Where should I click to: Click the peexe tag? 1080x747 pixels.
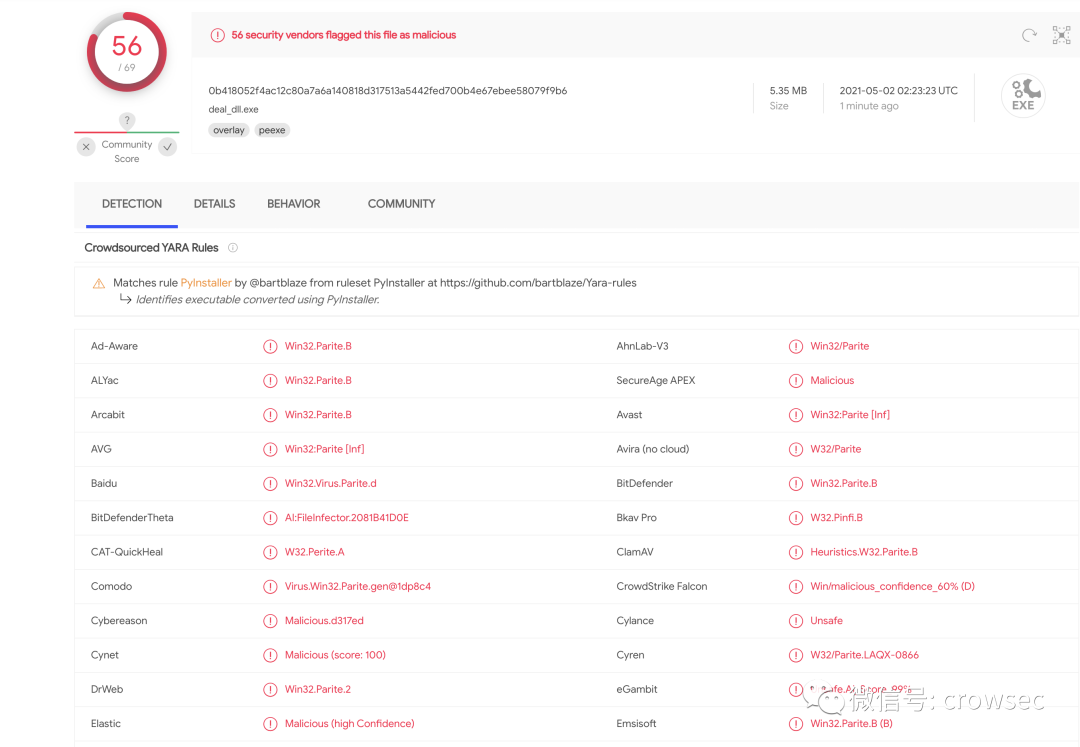(272, 130)
